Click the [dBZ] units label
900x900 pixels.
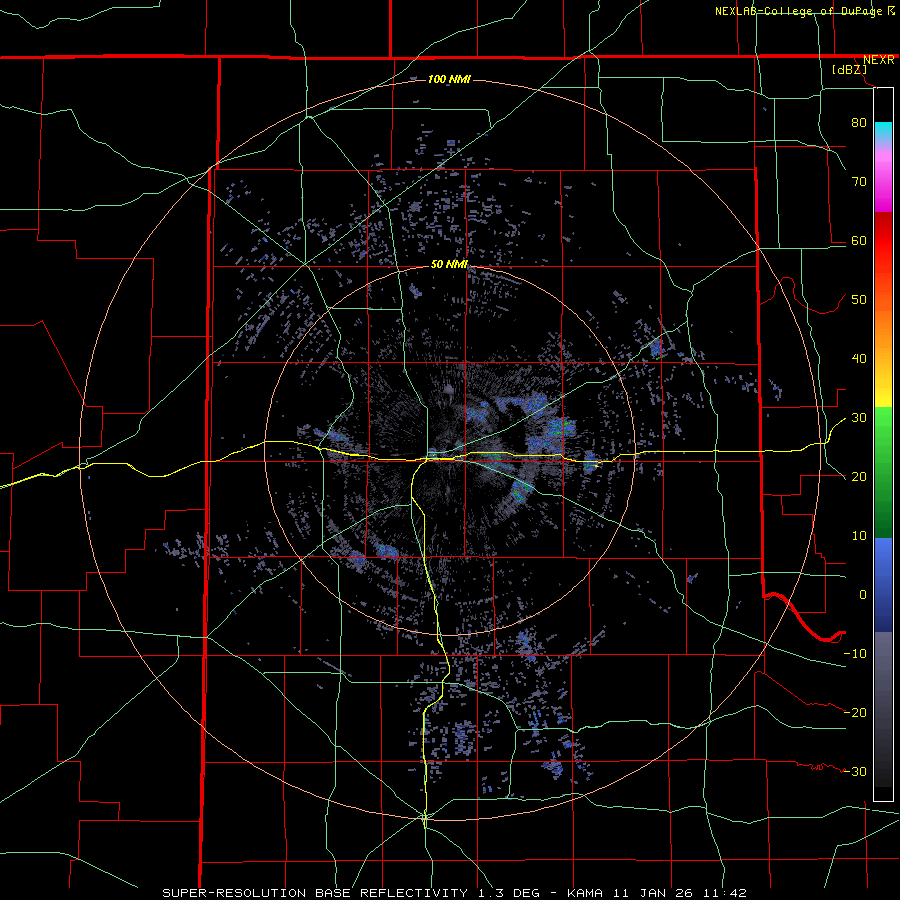coord(849,70)
